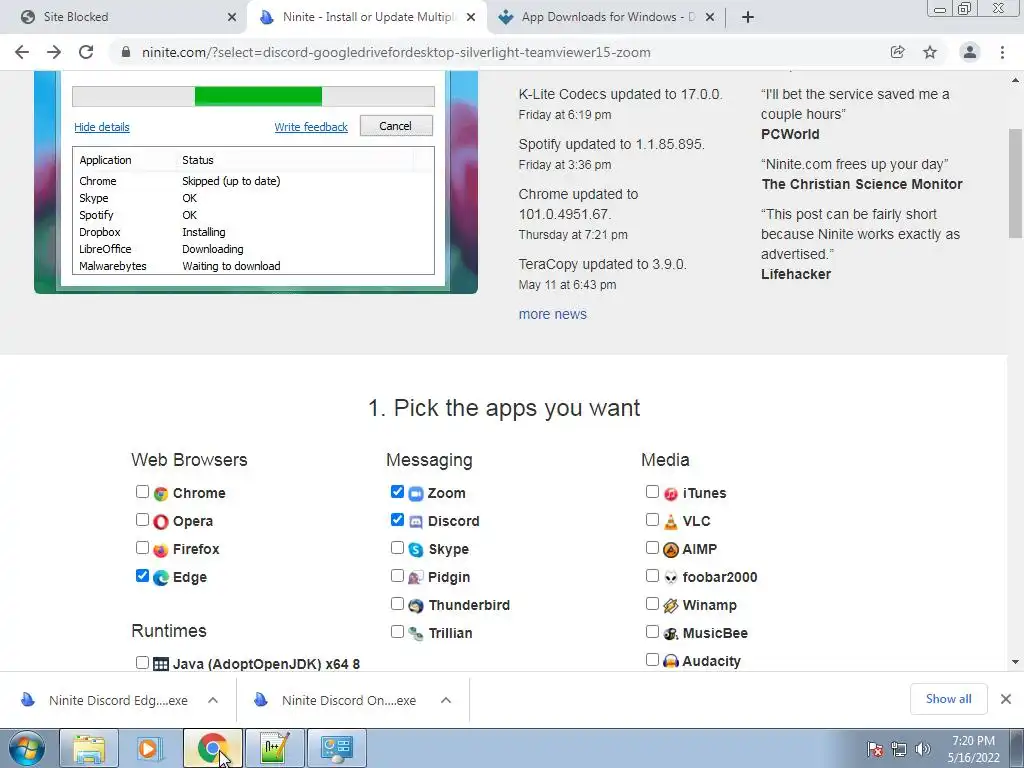Image resolution: width=1024 pixels, height=768 pixels.
Task: Check the Skype checkbox
Action: [x=397, y=548]
